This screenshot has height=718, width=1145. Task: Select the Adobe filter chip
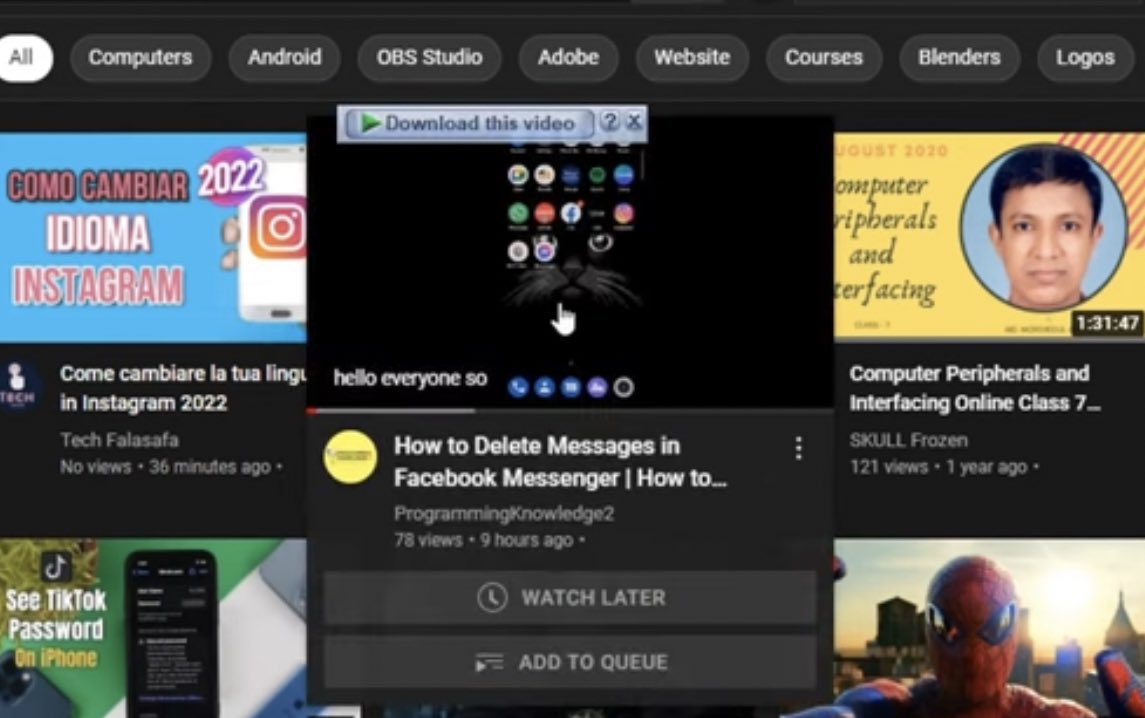(568, 57)
